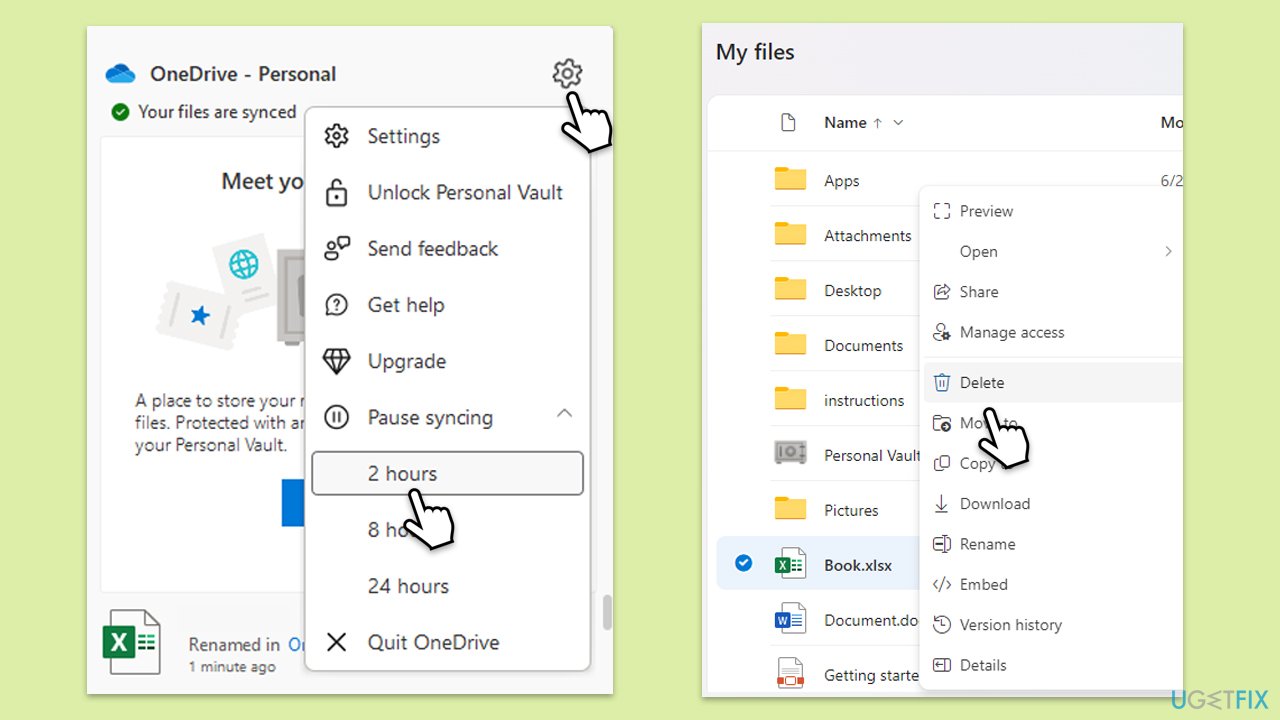Image resolution: width=1280 pixels, height=720 pixels.
Task: Click the Word document file icon
Action: click(790, 620)
